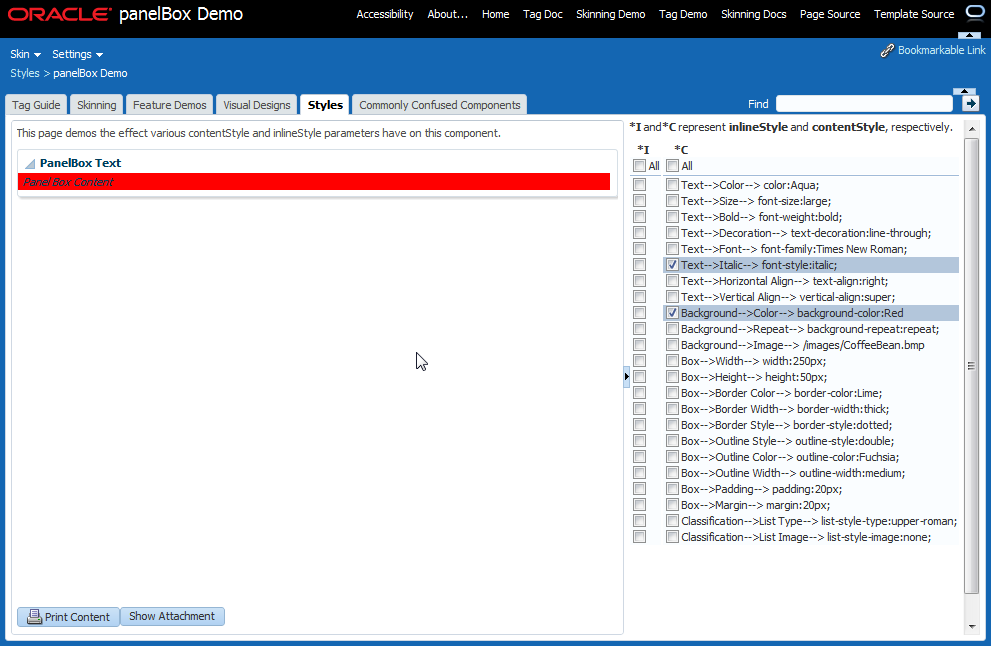
Task: Click the scrollbar down arrow
Action: pos(972,627)
